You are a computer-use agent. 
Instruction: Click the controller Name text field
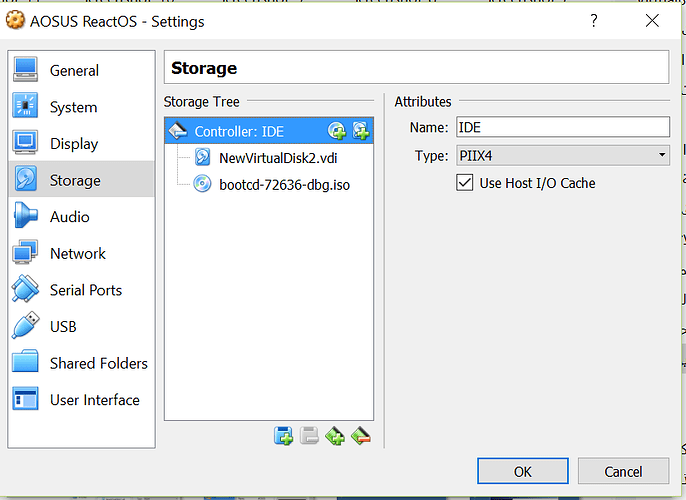point(562,126)
